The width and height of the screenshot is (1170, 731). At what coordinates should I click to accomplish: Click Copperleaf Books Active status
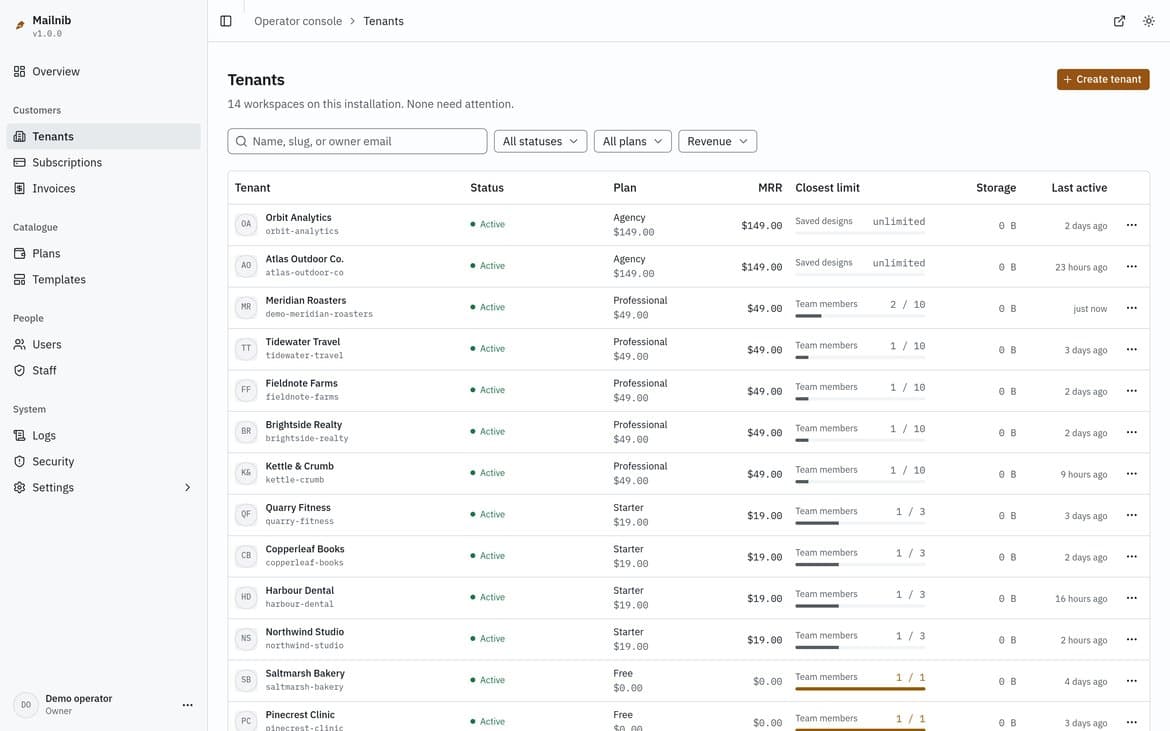[x=487, y=556]
